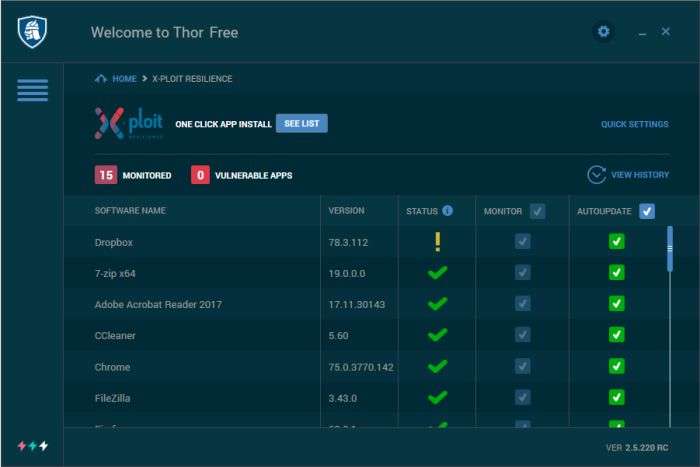Select the FileZilla row name
The height and width of the screenshot is (467, 700).
(x=112, y=398)
